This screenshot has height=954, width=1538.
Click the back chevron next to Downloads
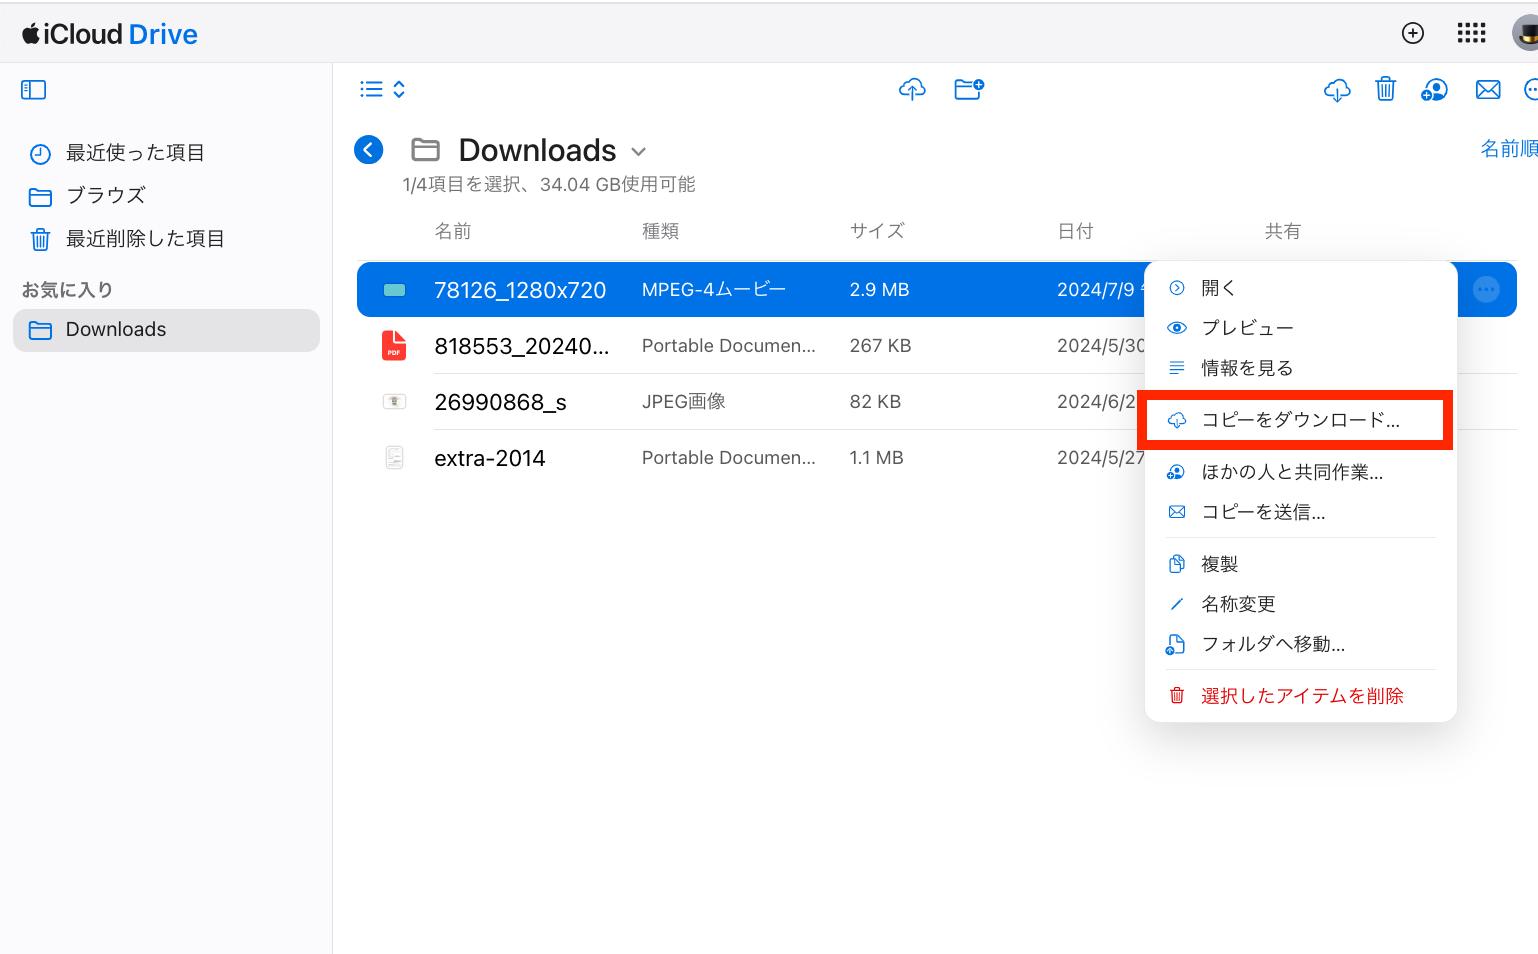pos(368,149)
